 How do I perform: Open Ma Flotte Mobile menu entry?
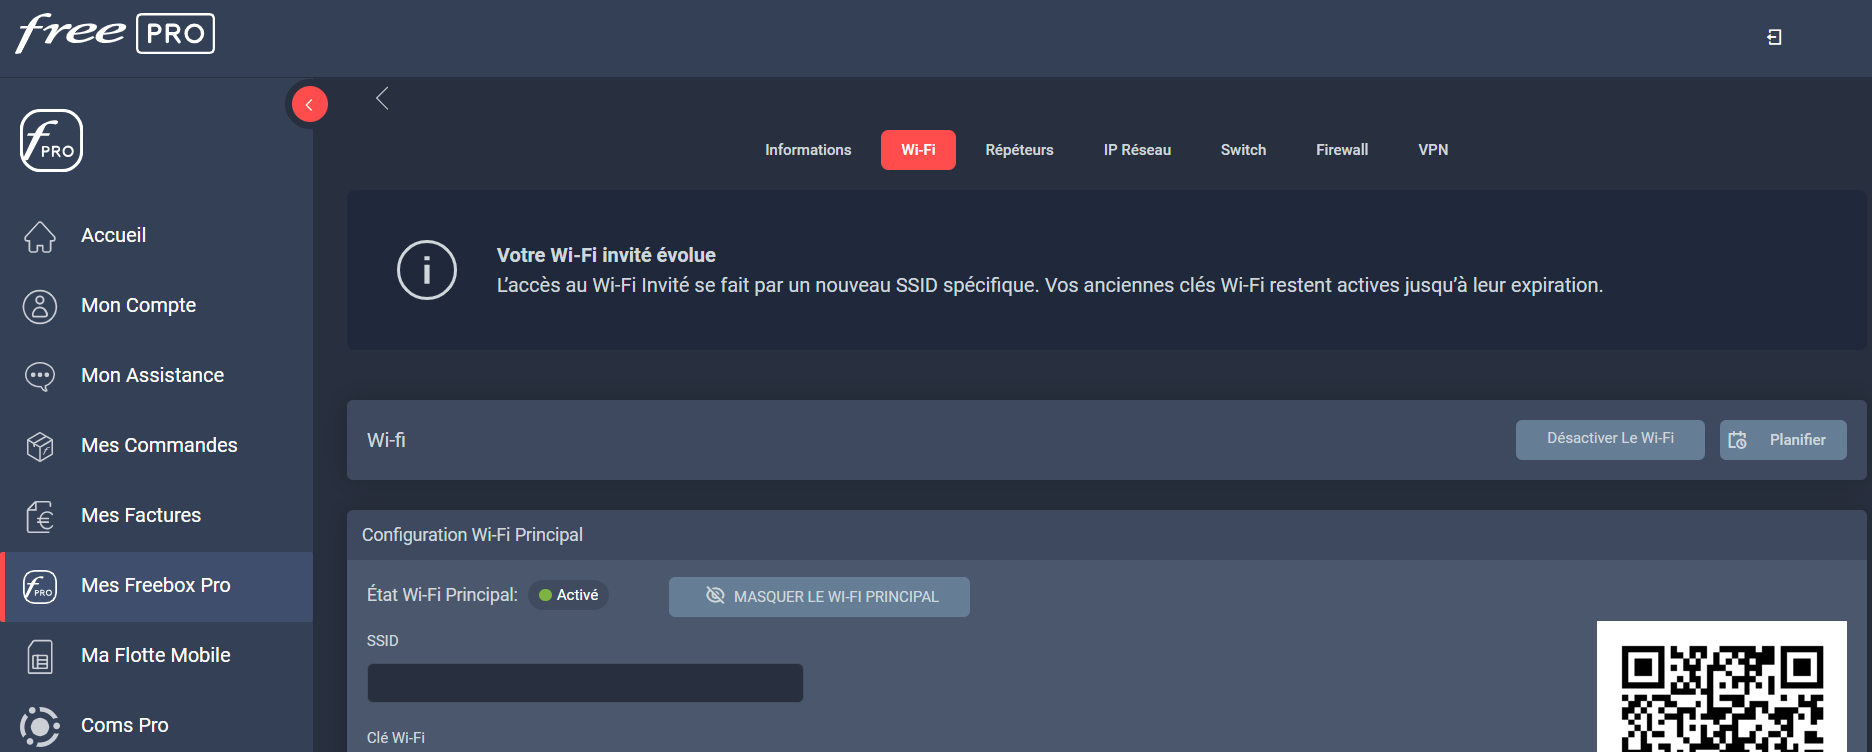(x=157, y=656)
